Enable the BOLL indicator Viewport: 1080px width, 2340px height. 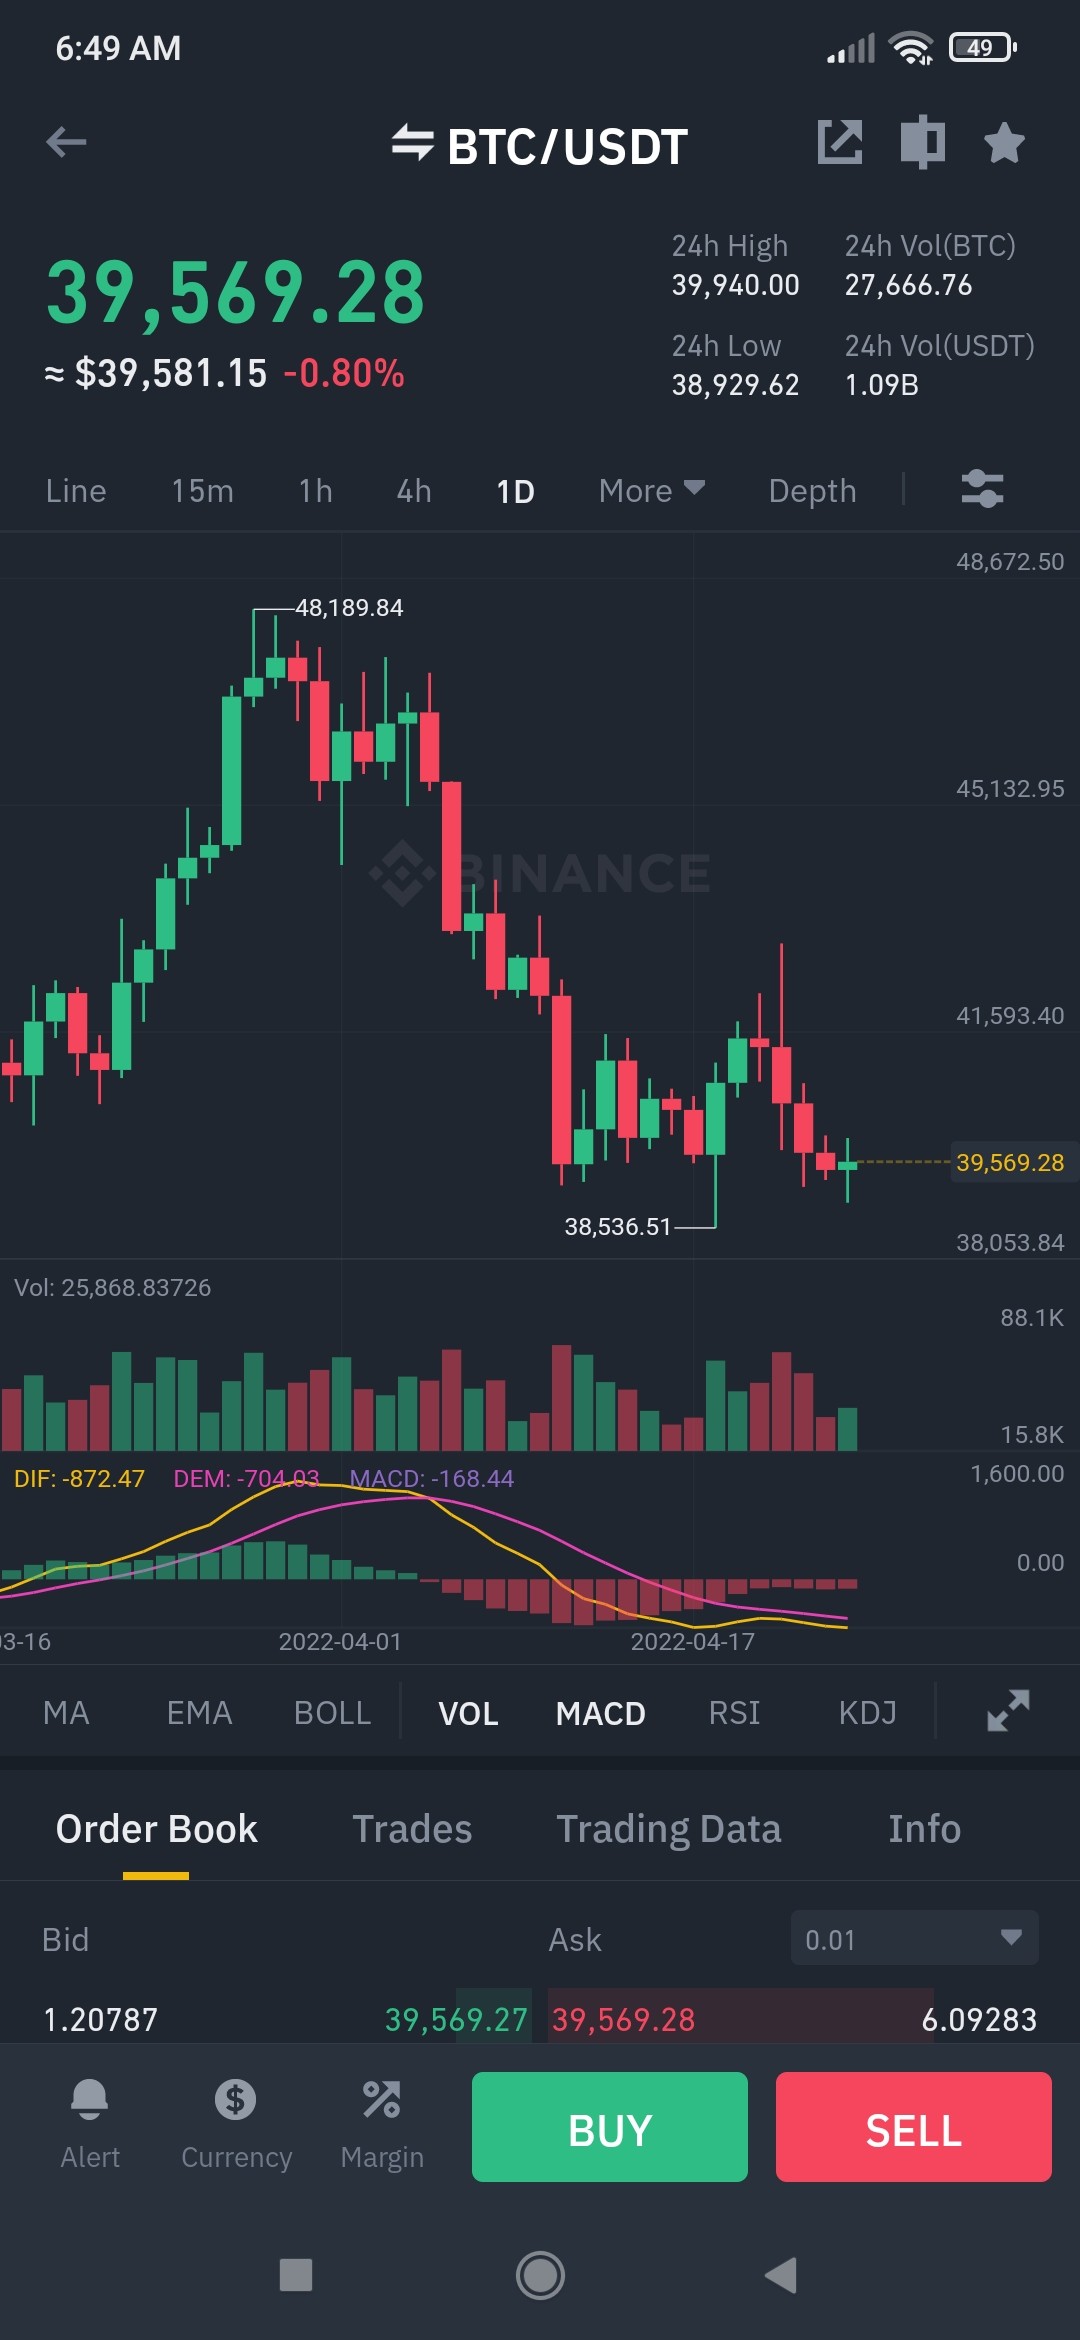pos(332,1713)
